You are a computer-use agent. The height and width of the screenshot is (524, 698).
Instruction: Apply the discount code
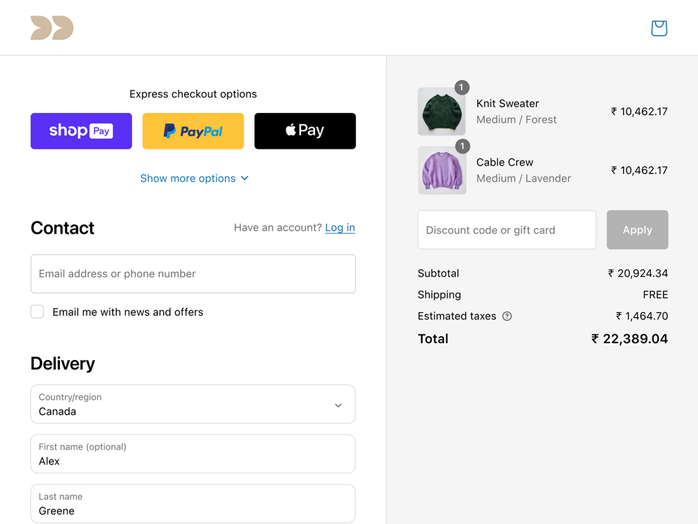(637, 230)
